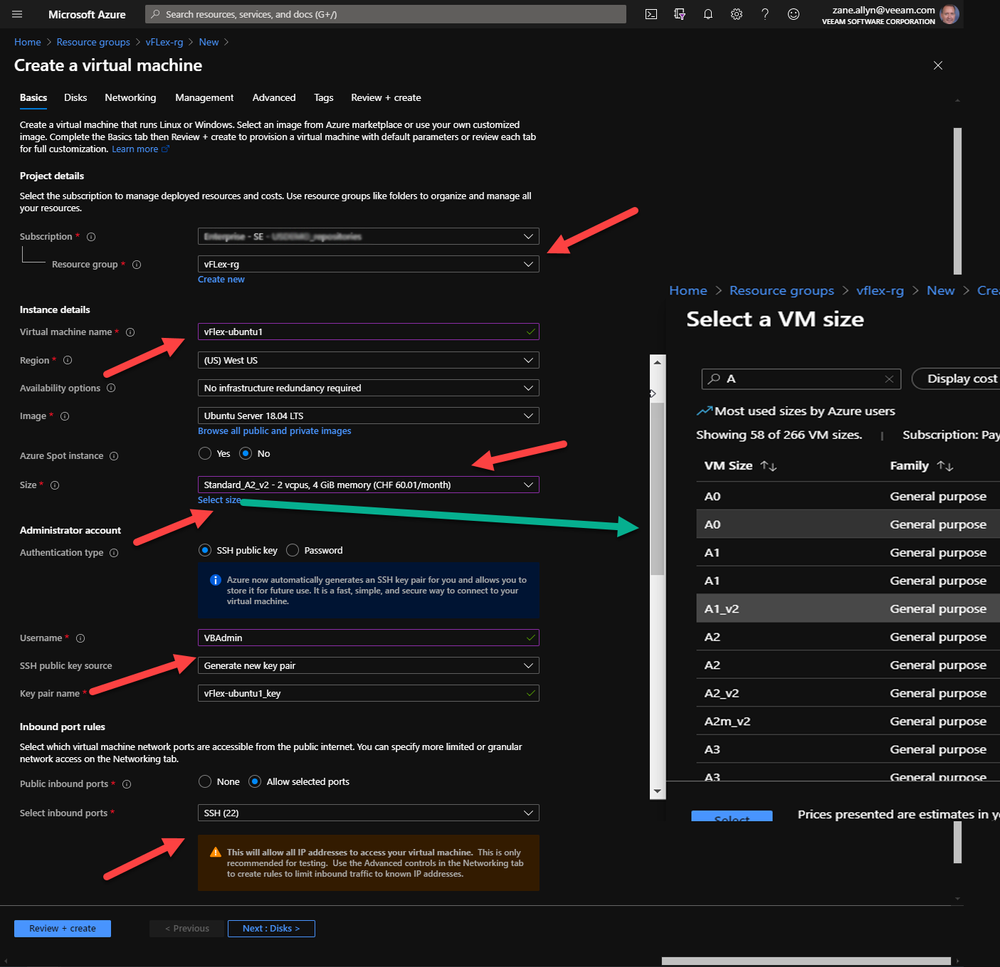
Task: Open the Region dropdown showing West US
Action: (368, 360)
